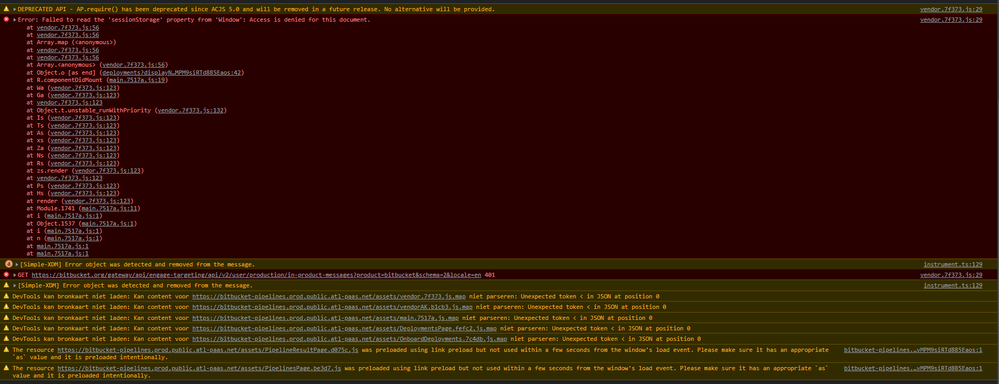Open vendor.7f373.js:123 link in zs.render row
The image size is (999, 384).
[x=107, y=171]
